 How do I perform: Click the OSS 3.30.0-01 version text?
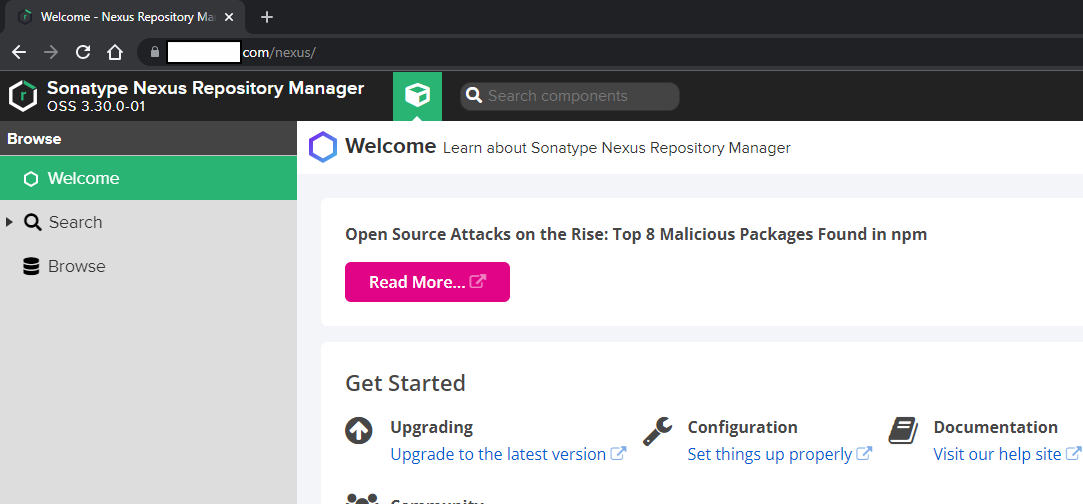click(96, 107)
